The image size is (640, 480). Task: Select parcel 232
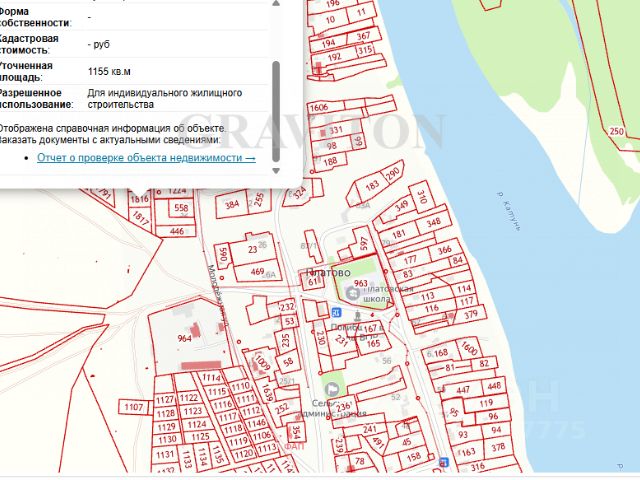click(x=287, y=307)
